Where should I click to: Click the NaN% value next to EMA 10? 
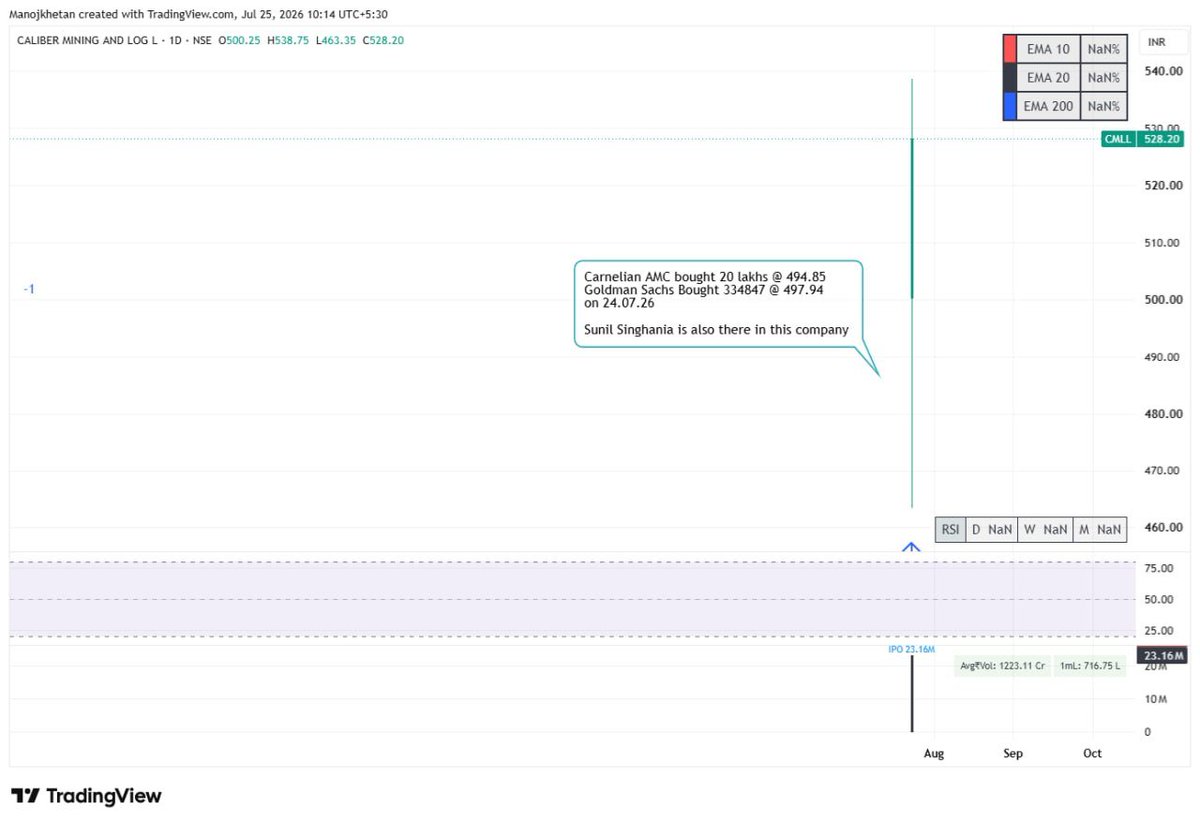coord(1103,49)
